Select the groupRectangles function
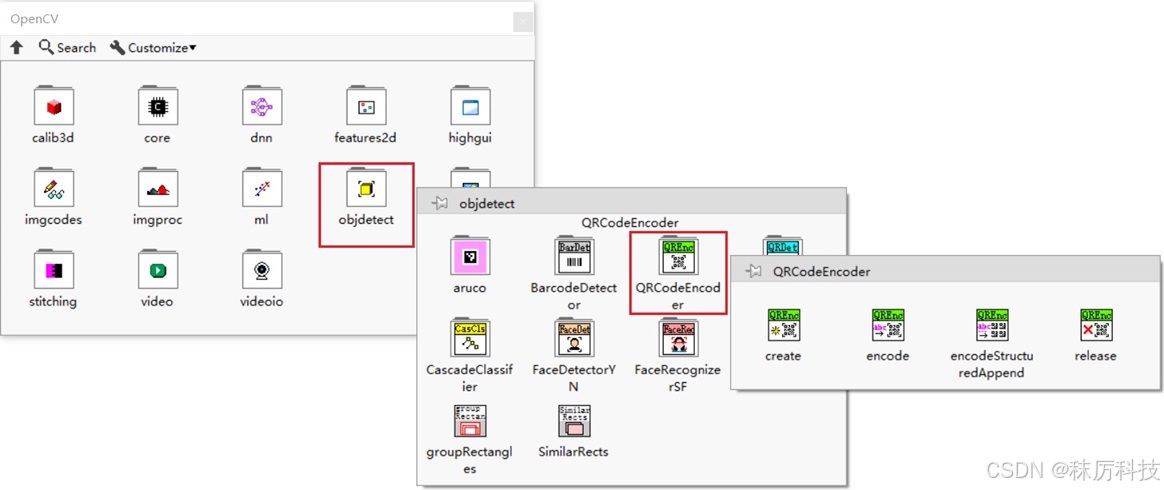Viewport: 1164px width, 490px height. coord(470,421)
